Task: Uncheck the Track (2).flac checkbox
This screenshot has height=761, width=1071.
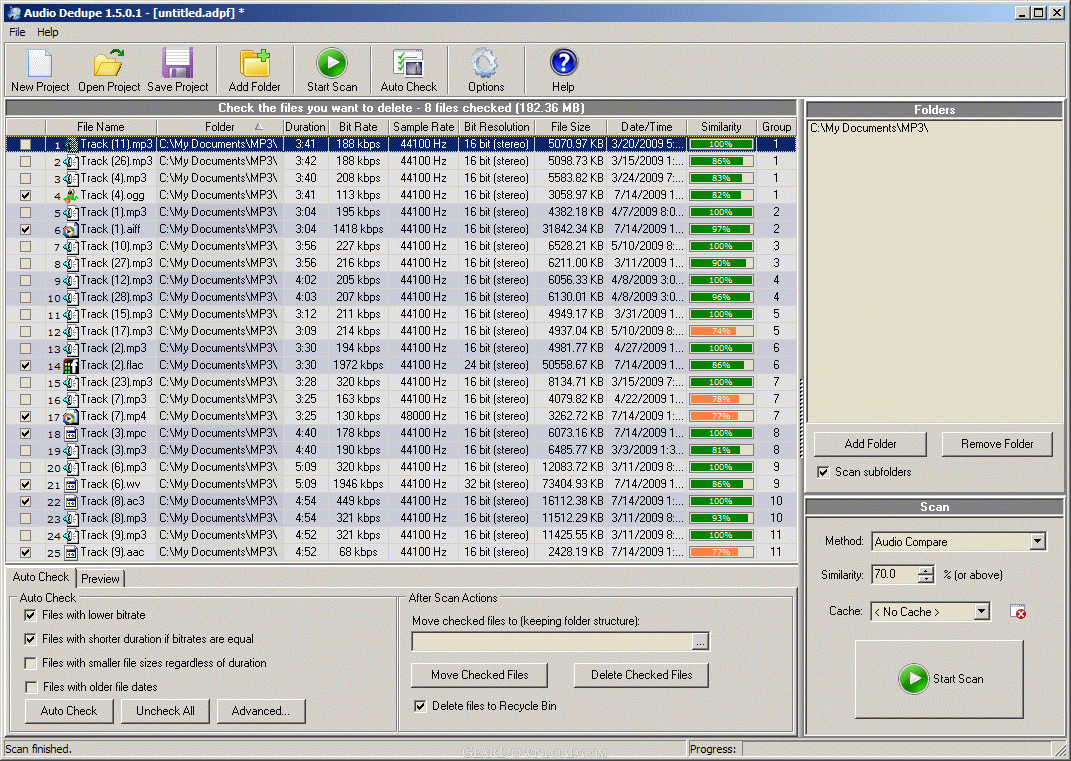Action: coord(25,365)
